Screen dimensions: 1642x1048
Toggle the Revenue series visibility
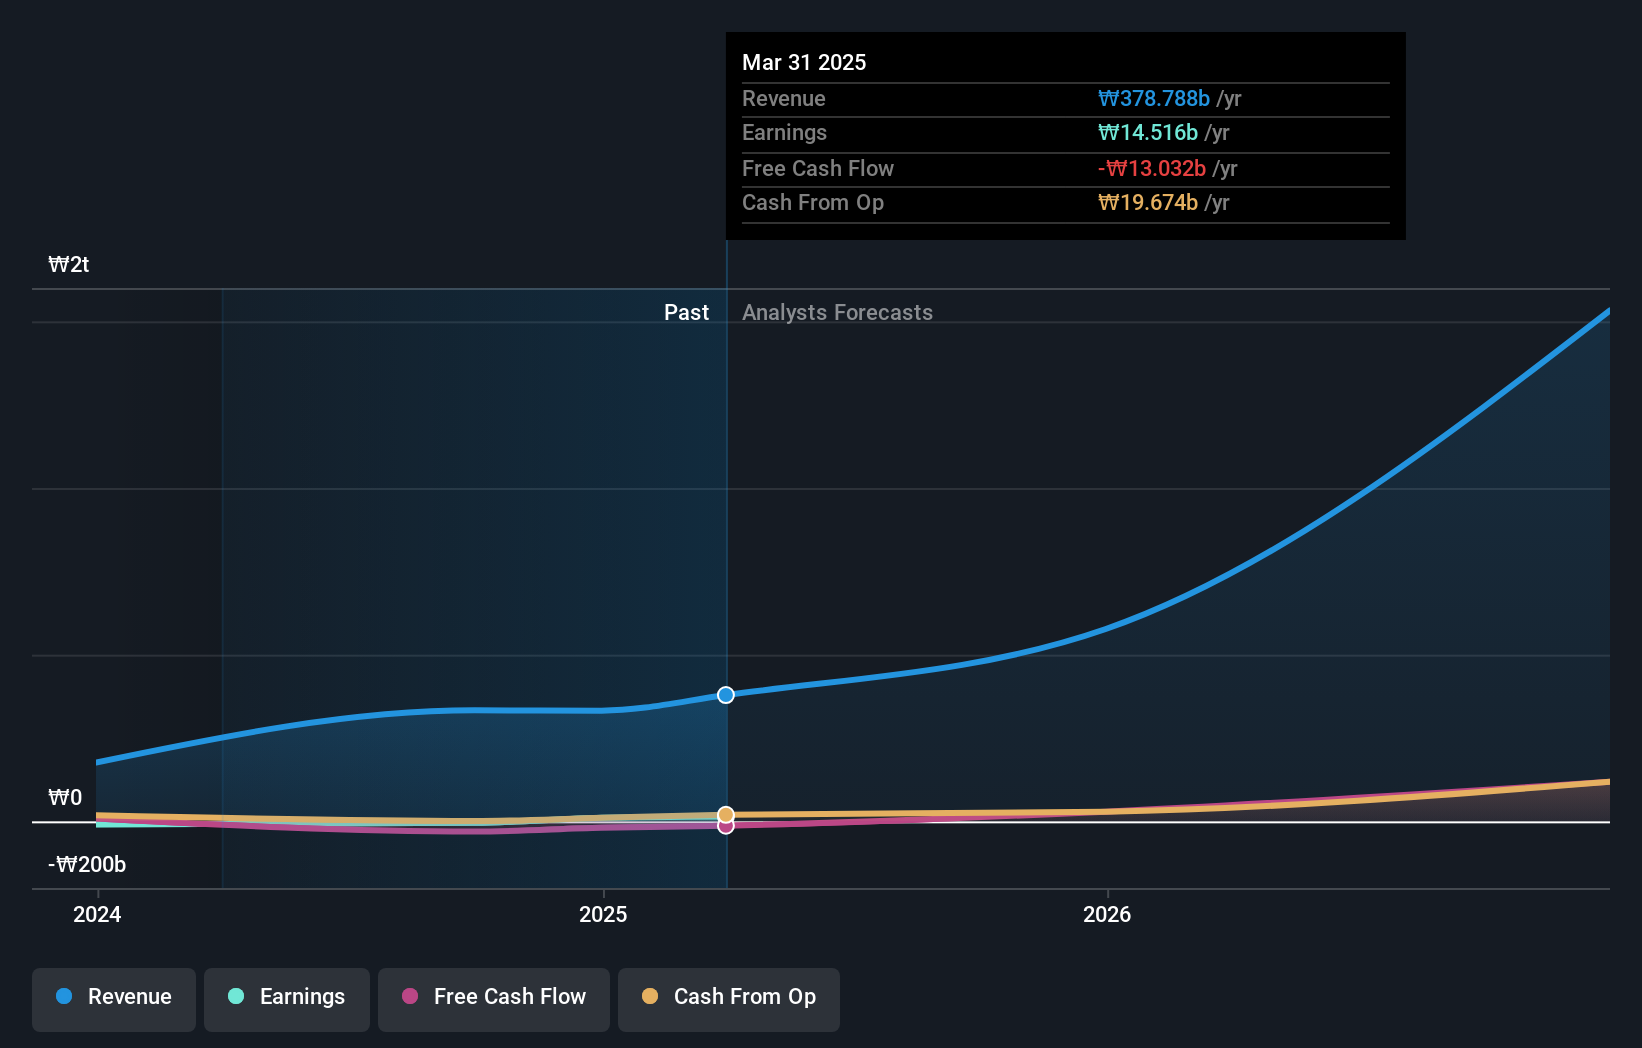(x=113, y=997)
